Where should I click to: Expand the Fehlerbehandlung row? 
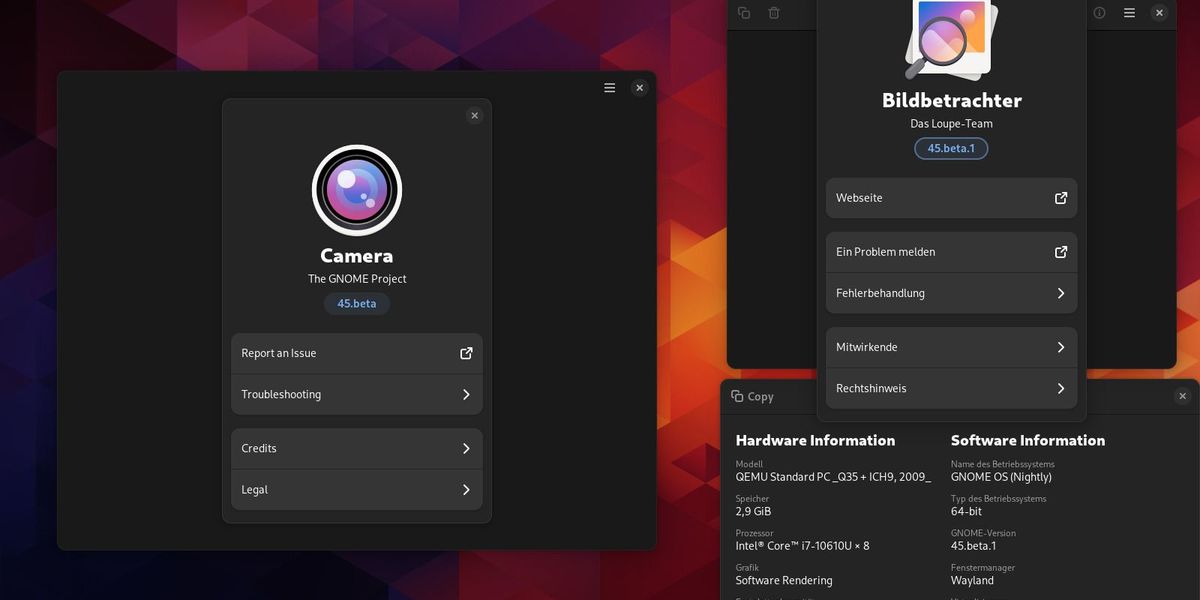click(x=951, y=293)
